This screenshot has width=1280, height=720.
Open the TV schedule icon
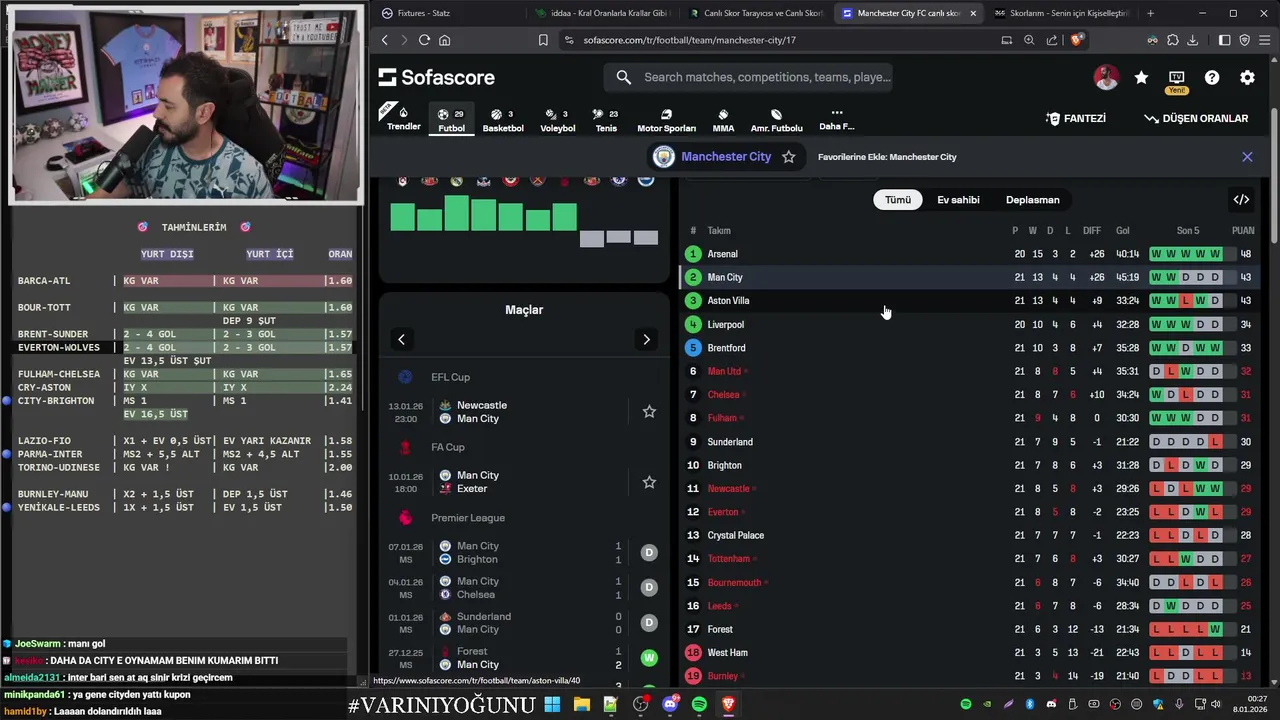click(x=1177, y=77)
